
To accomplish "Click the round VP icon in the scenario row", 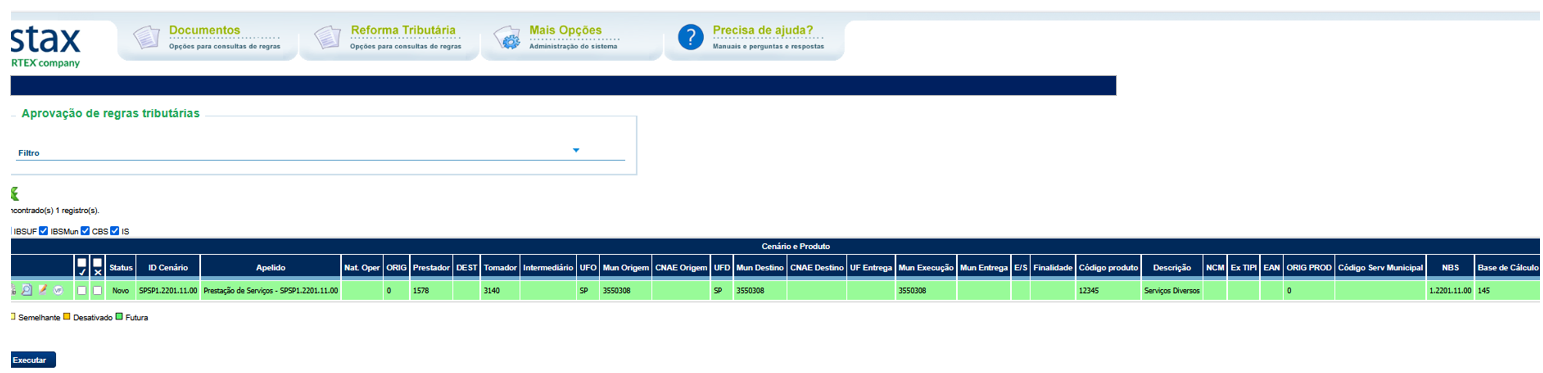I will (x=58, y=290).
